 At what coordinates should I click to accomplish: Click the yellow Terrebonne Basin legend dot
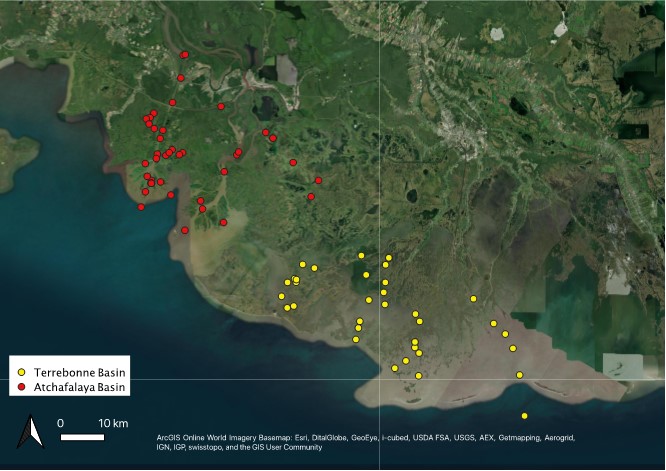(x=22, y=372)
